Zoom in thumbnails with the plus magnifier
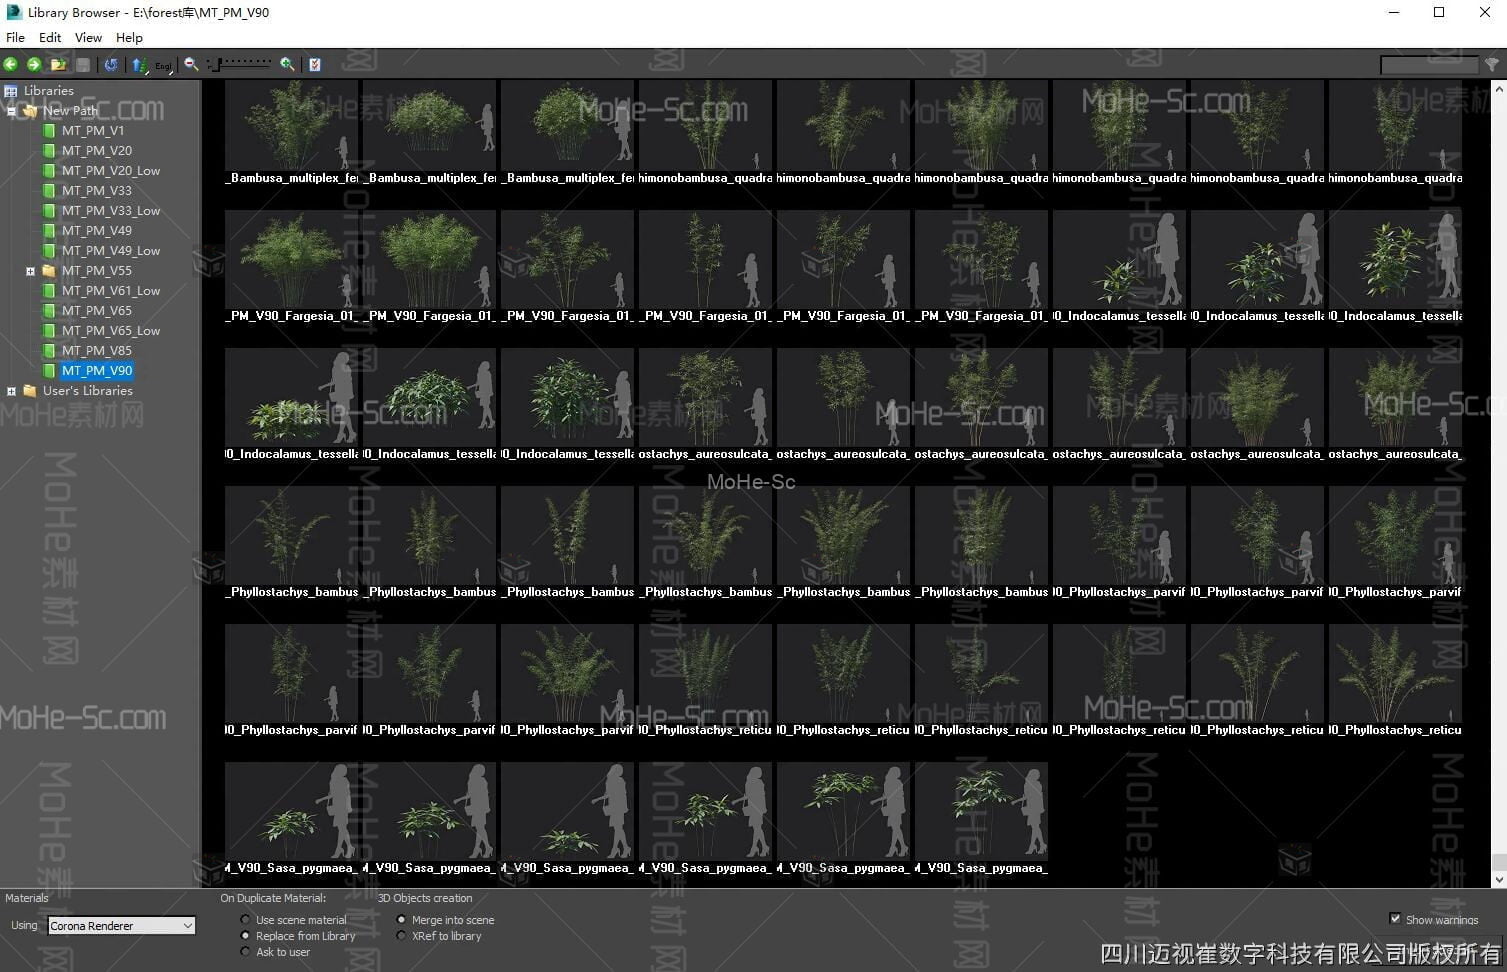This screenshot has width=1507, height=972. pos(287,64)
